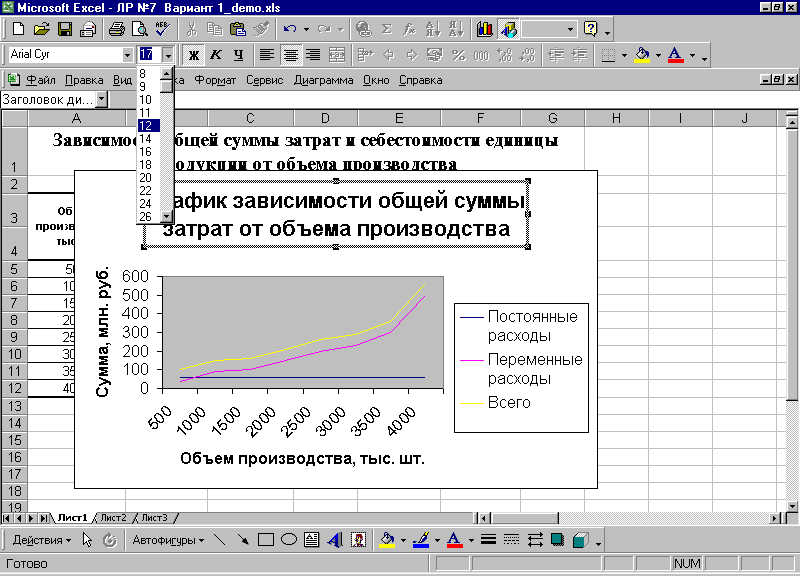800x576 pixels.
Task: Click the Name Box input field
Action: point(48,99)
